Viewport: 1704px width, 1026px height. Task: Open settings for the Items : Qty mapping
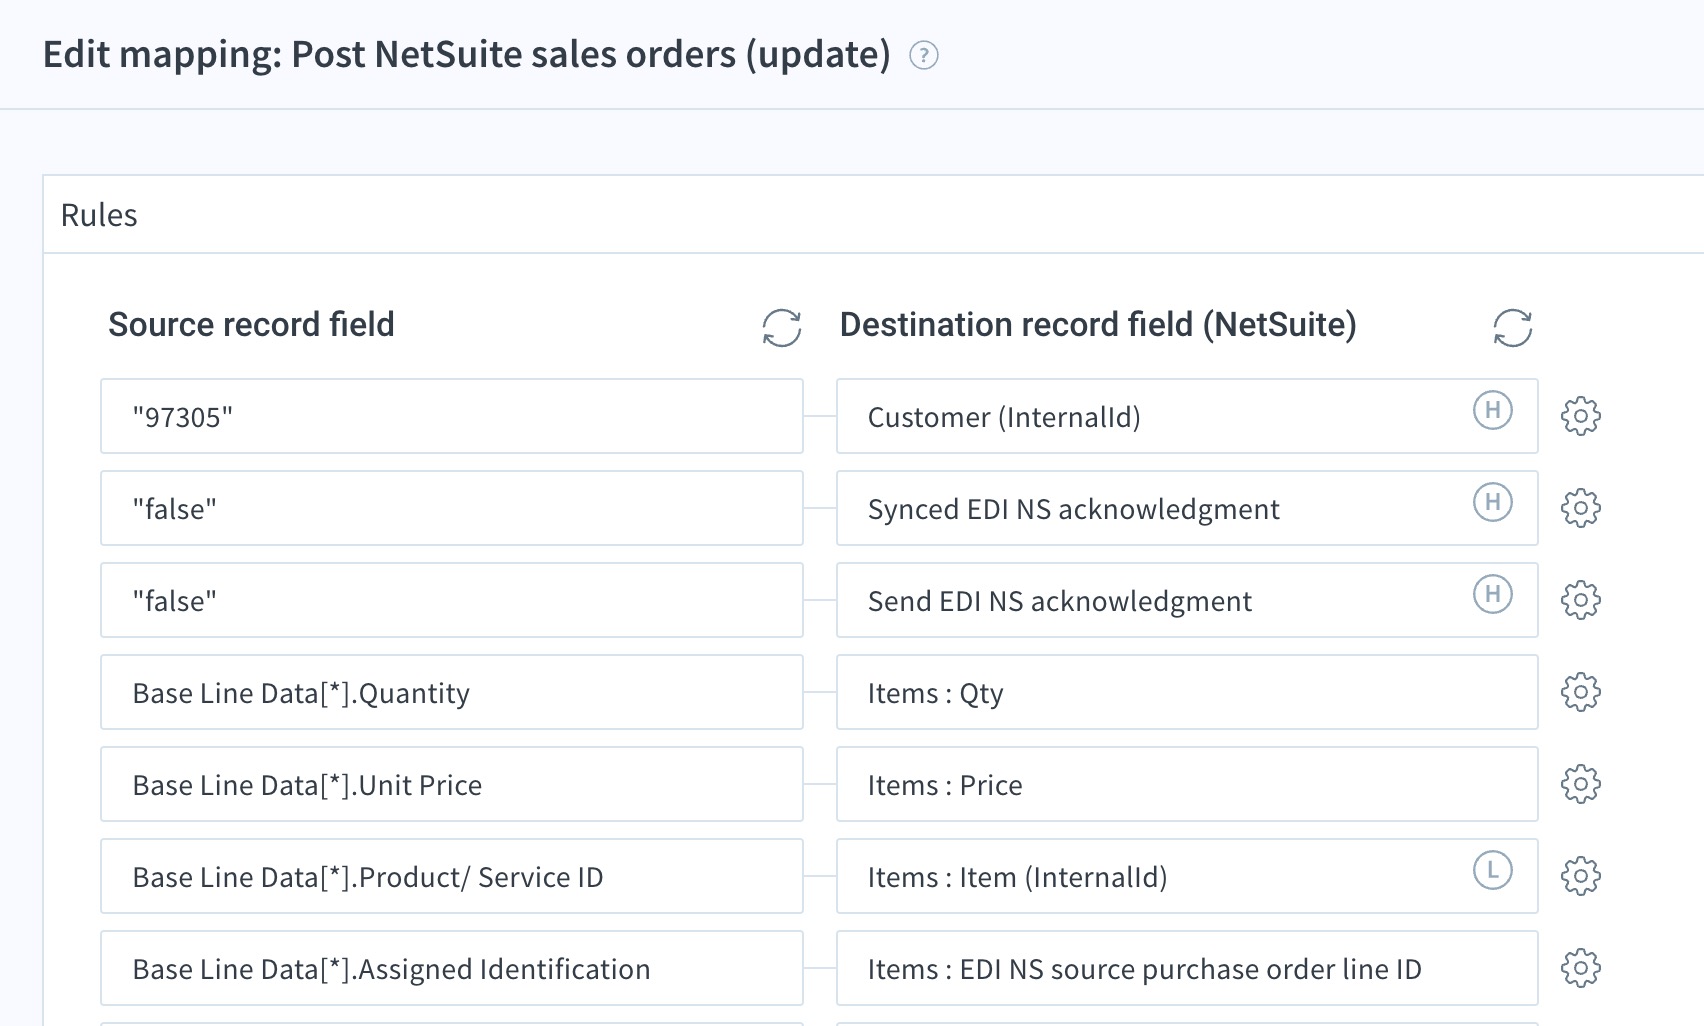(x=1581, y=692)
